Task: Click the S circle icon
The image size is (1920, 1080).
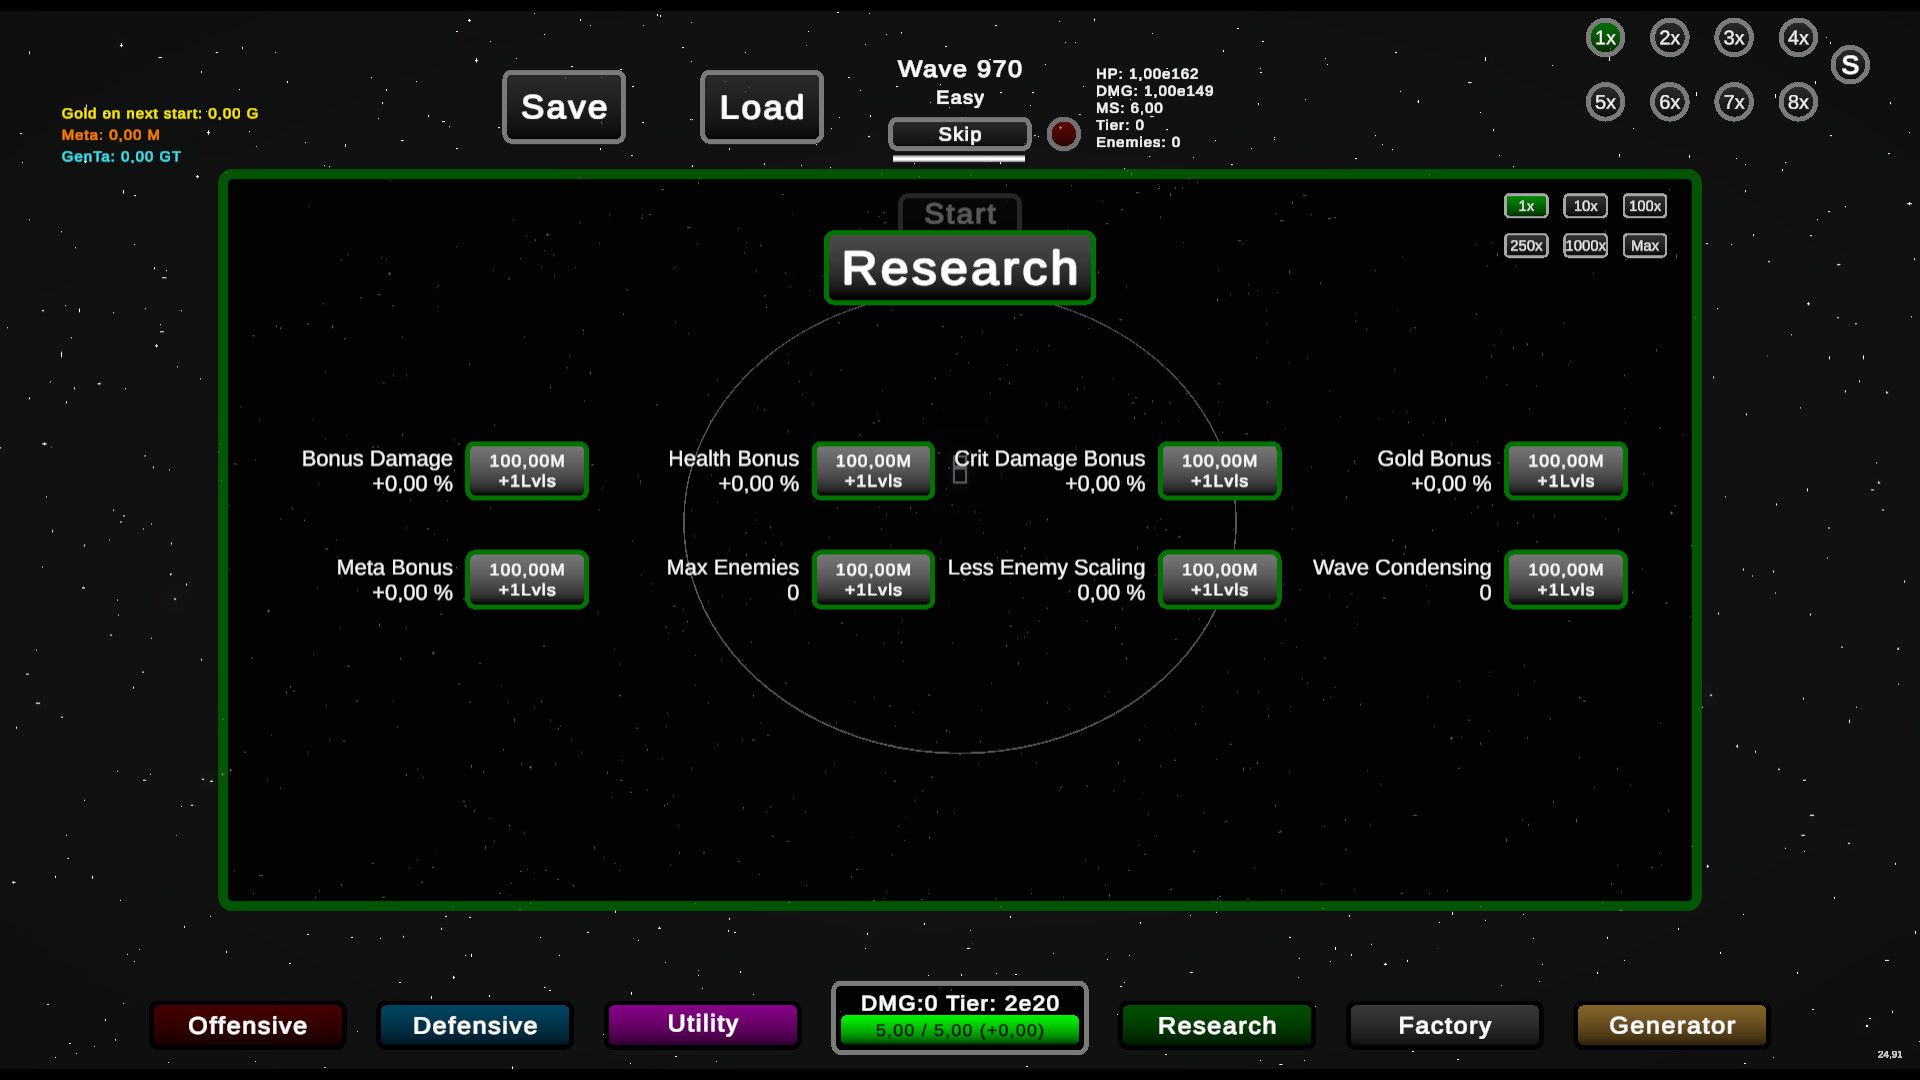Action: (1850, 65)
